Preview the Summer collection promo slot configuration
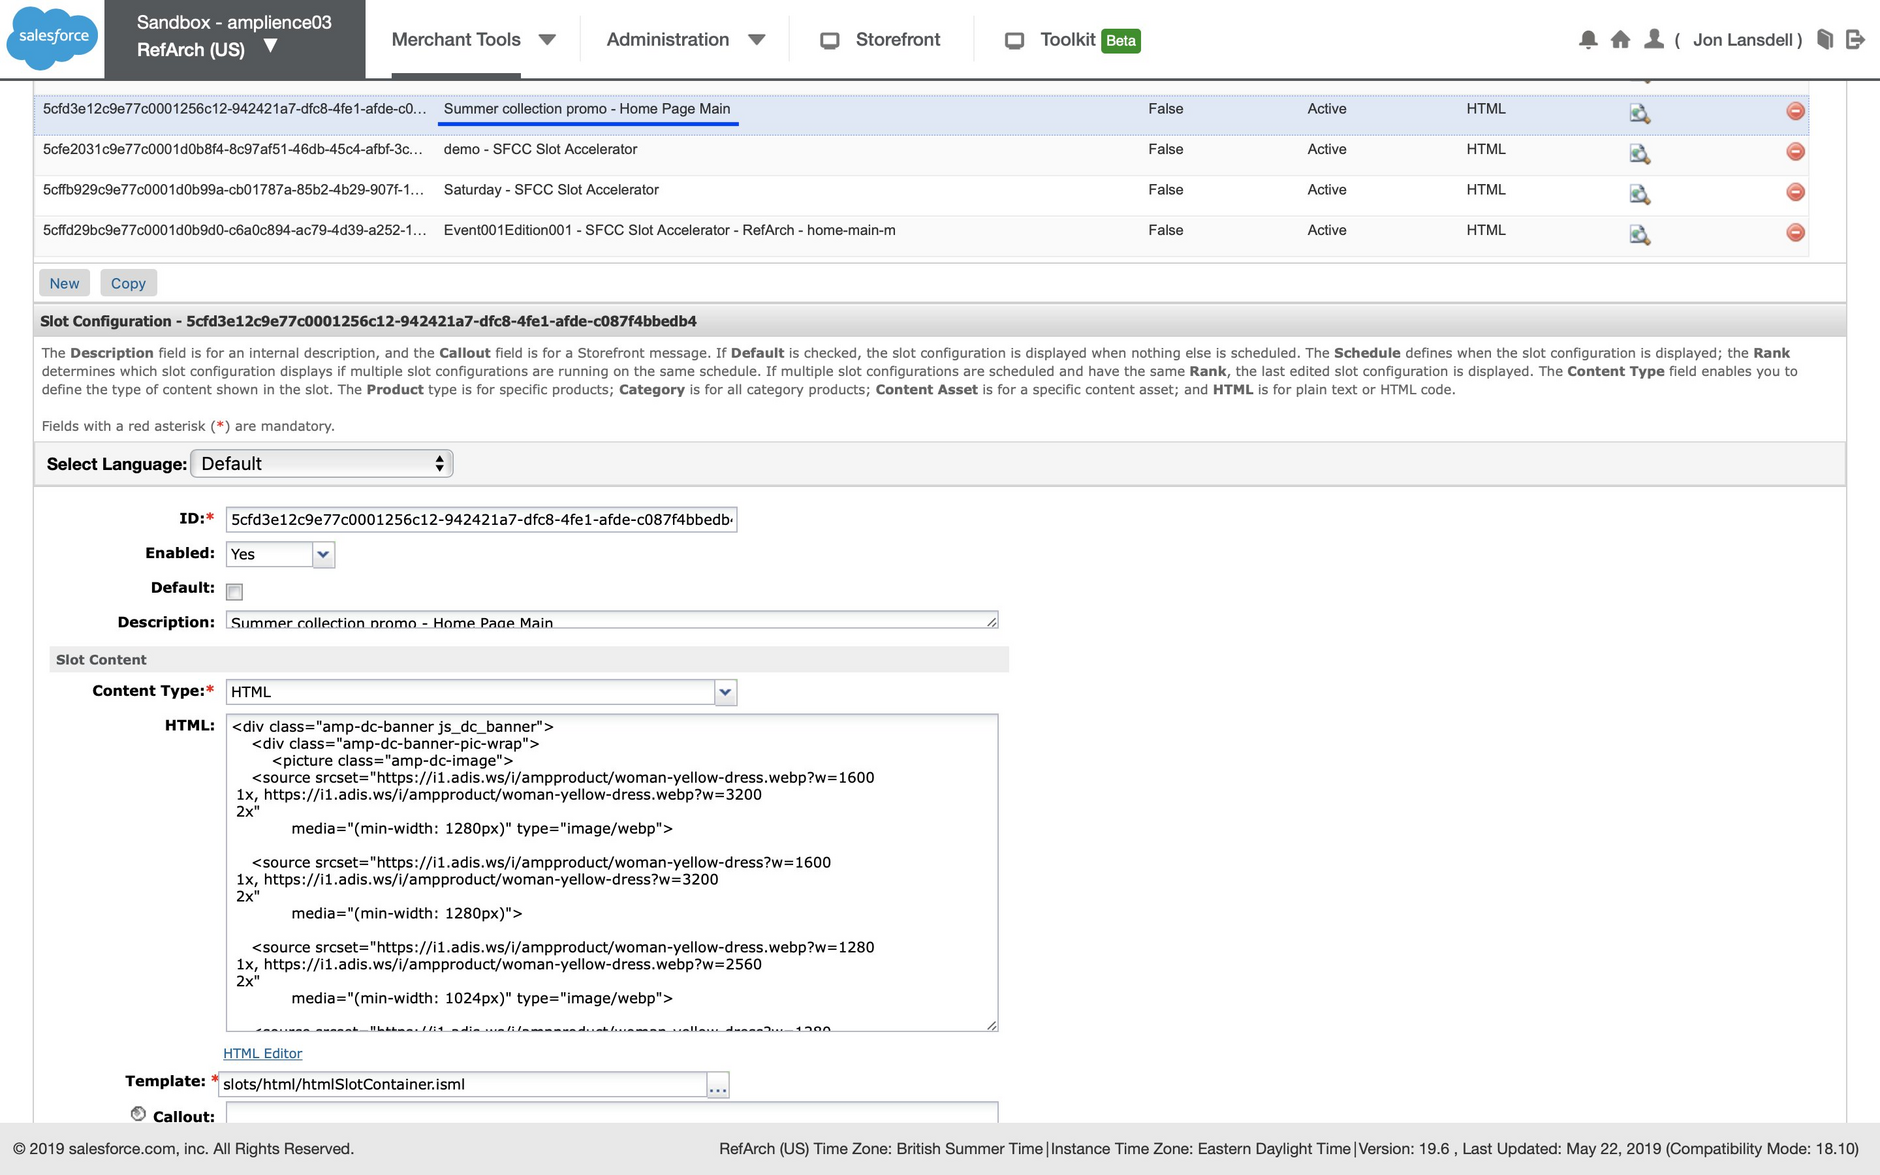1880x1175 pixels. (x=1640, y=113)
